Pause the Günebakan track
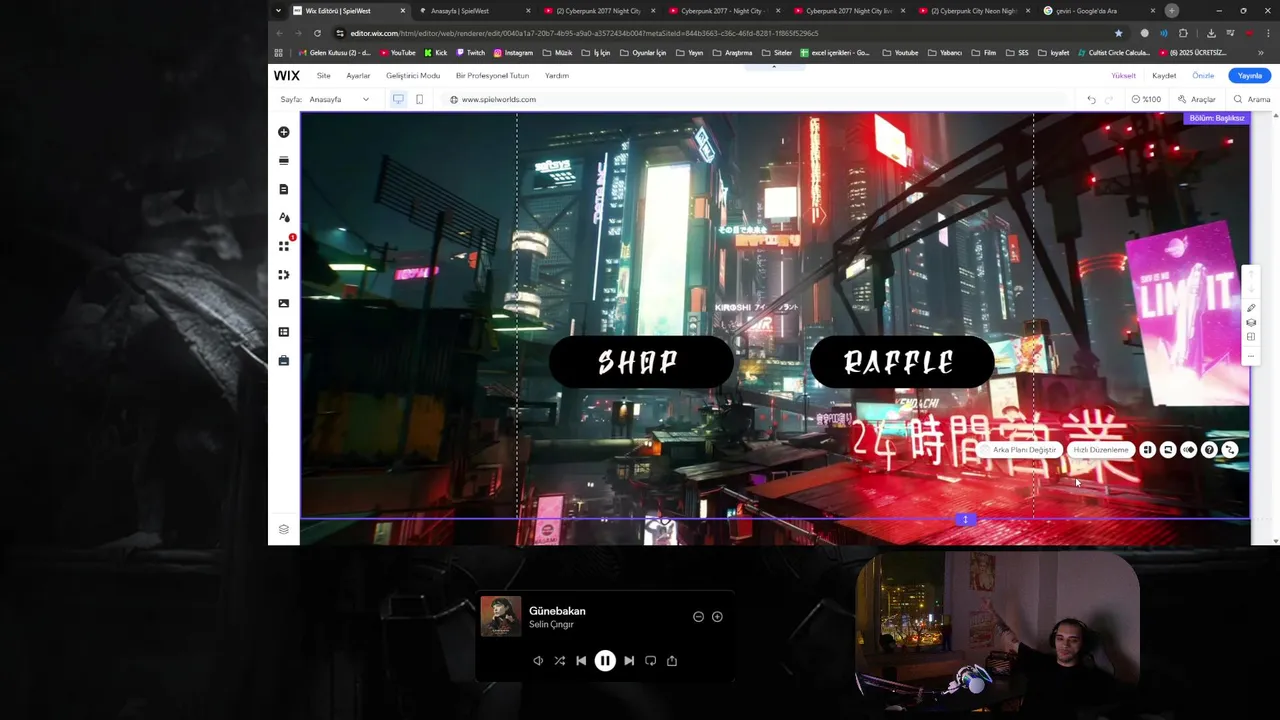Viewport: 1280px width, 720px height. click(605, 661)
